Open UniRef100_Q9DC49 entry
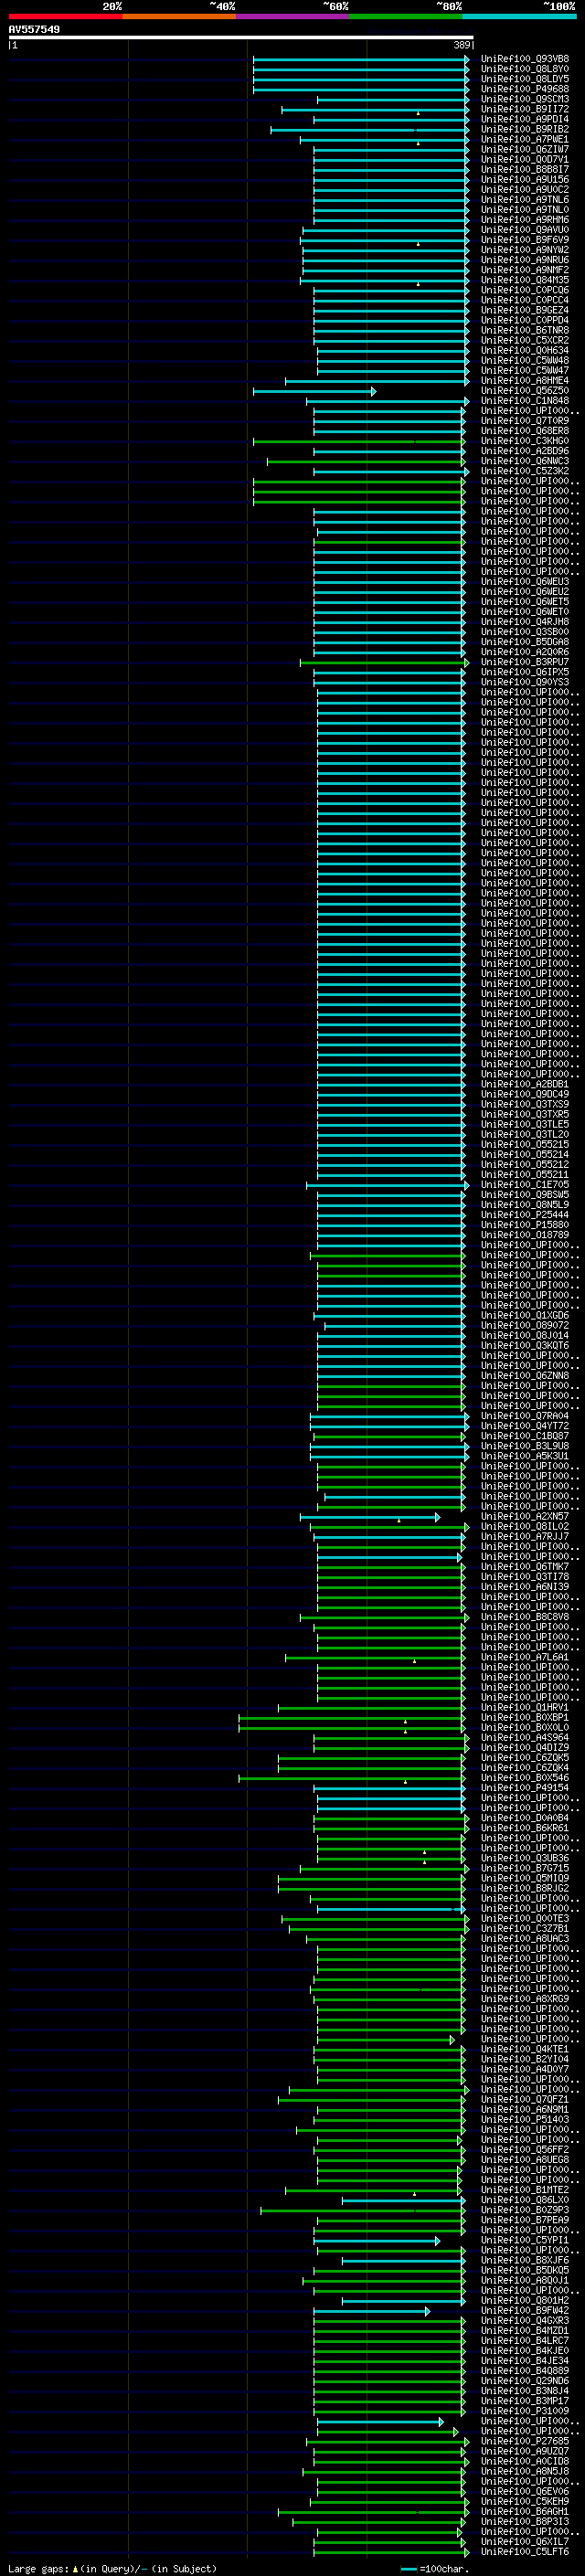 [x=525, y=1094]
